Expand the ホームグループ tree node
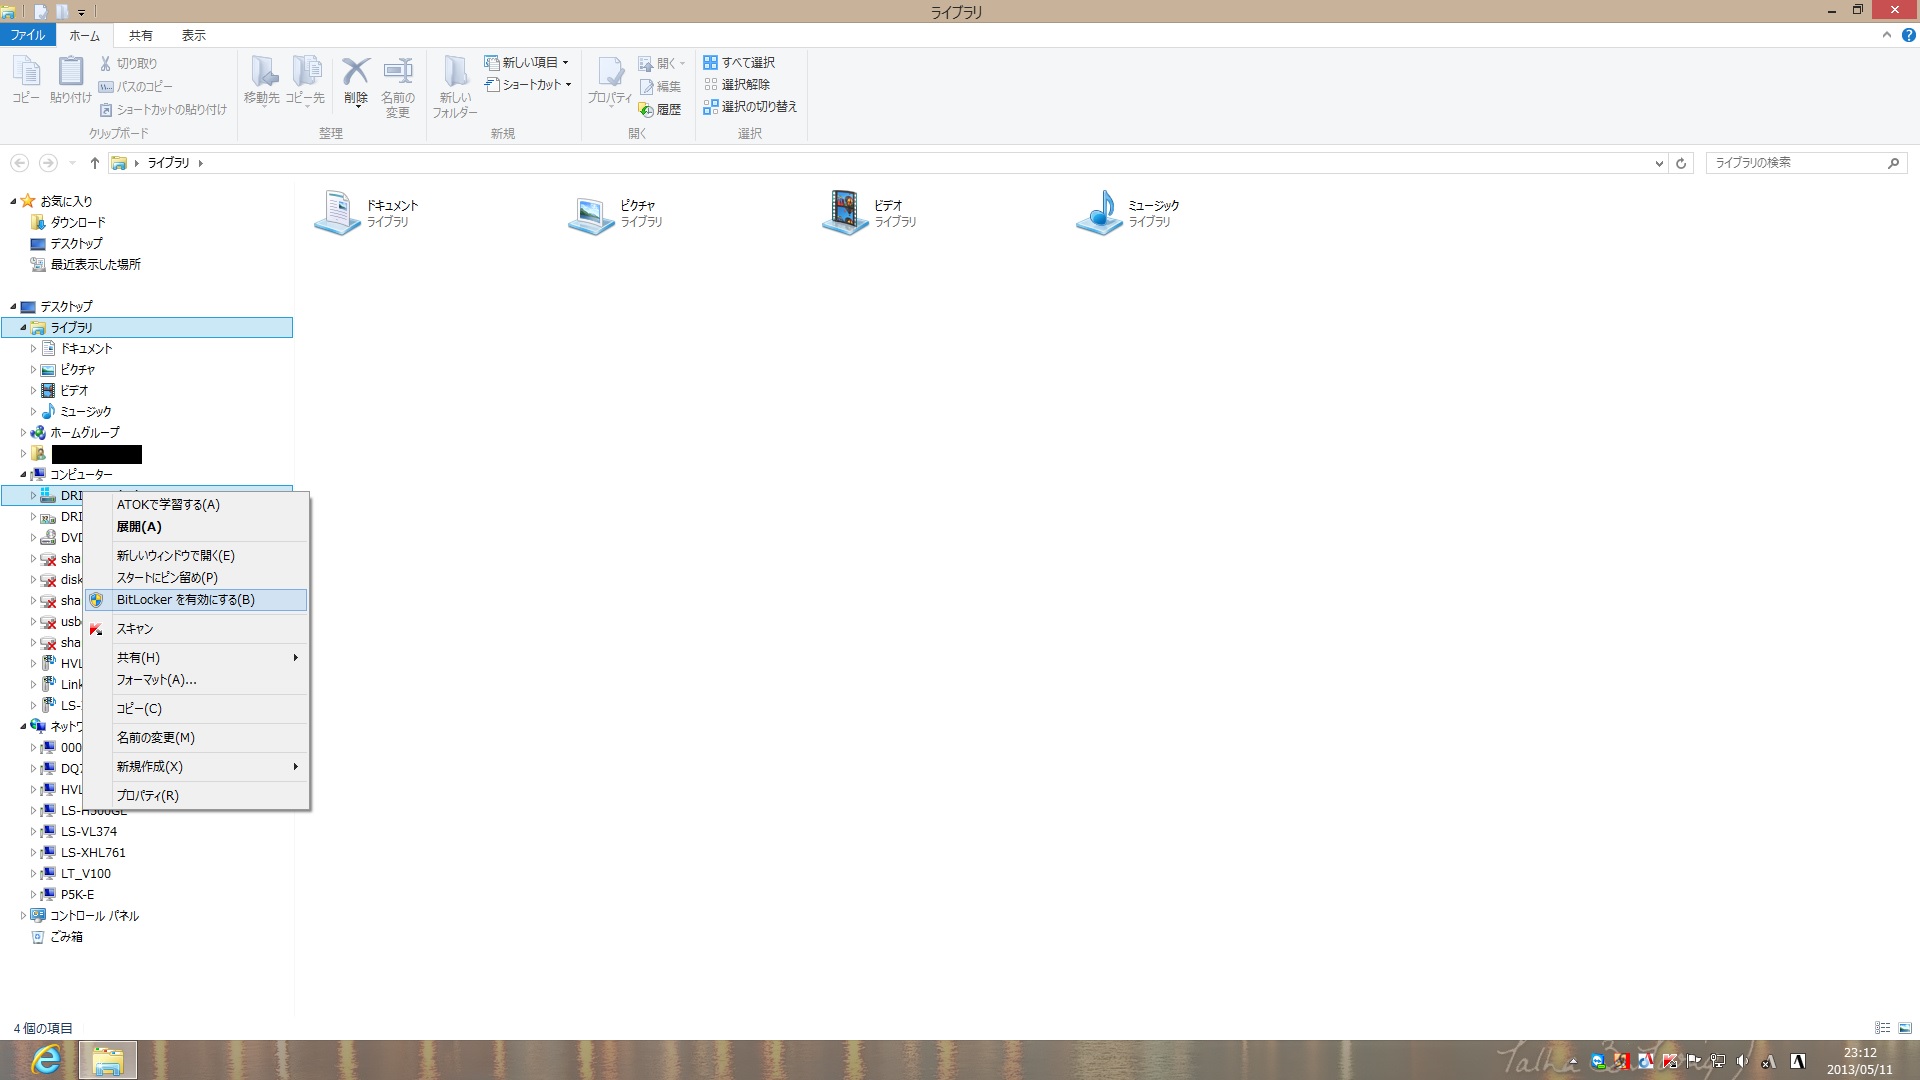Screen dimensions: 1920x1080 click(23, 433)
